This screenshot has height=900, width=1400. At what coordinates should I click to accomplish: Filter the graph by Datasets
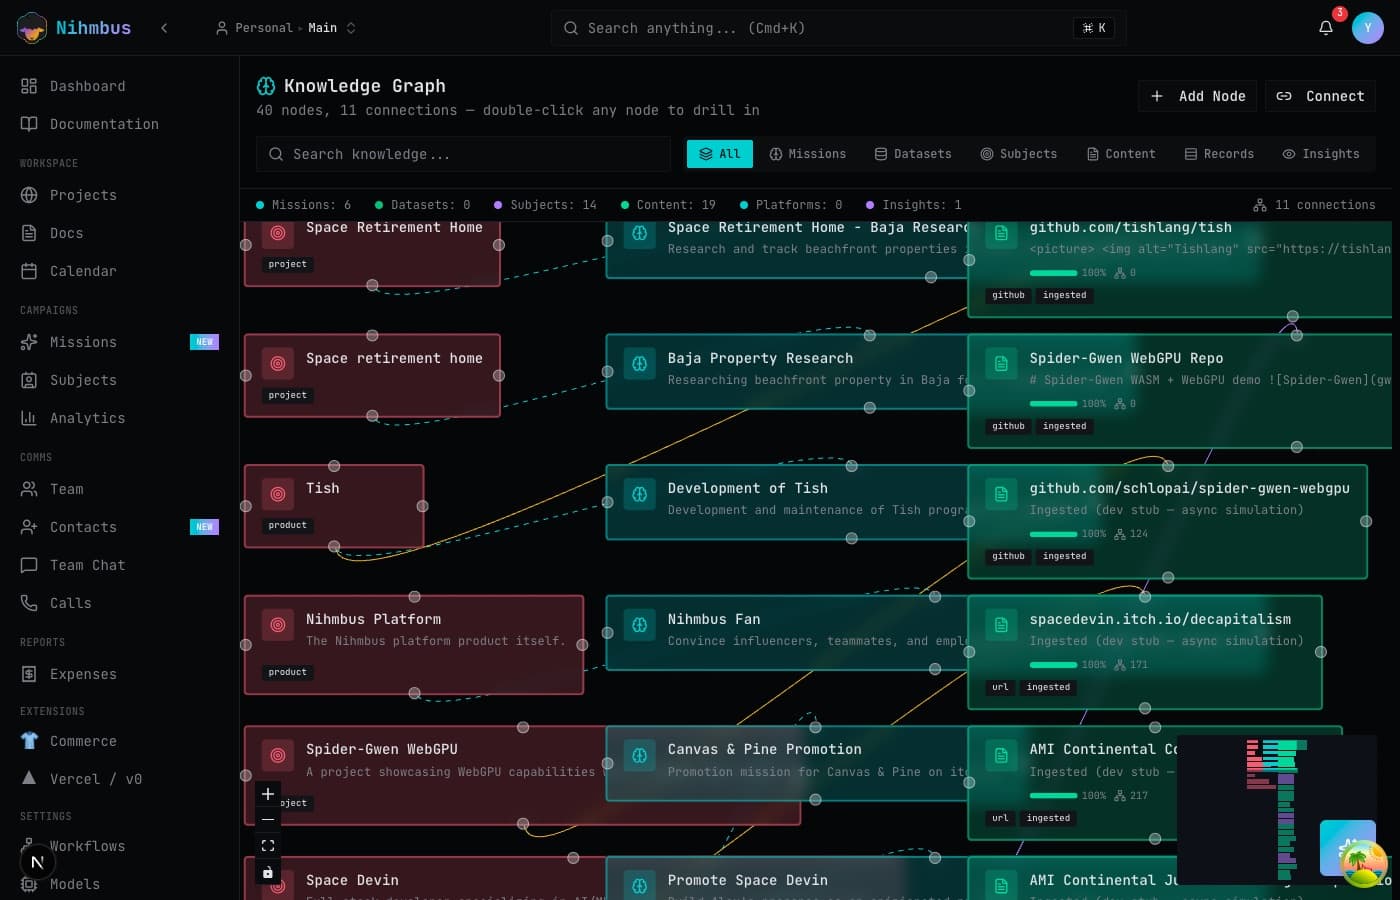(913, 154)
